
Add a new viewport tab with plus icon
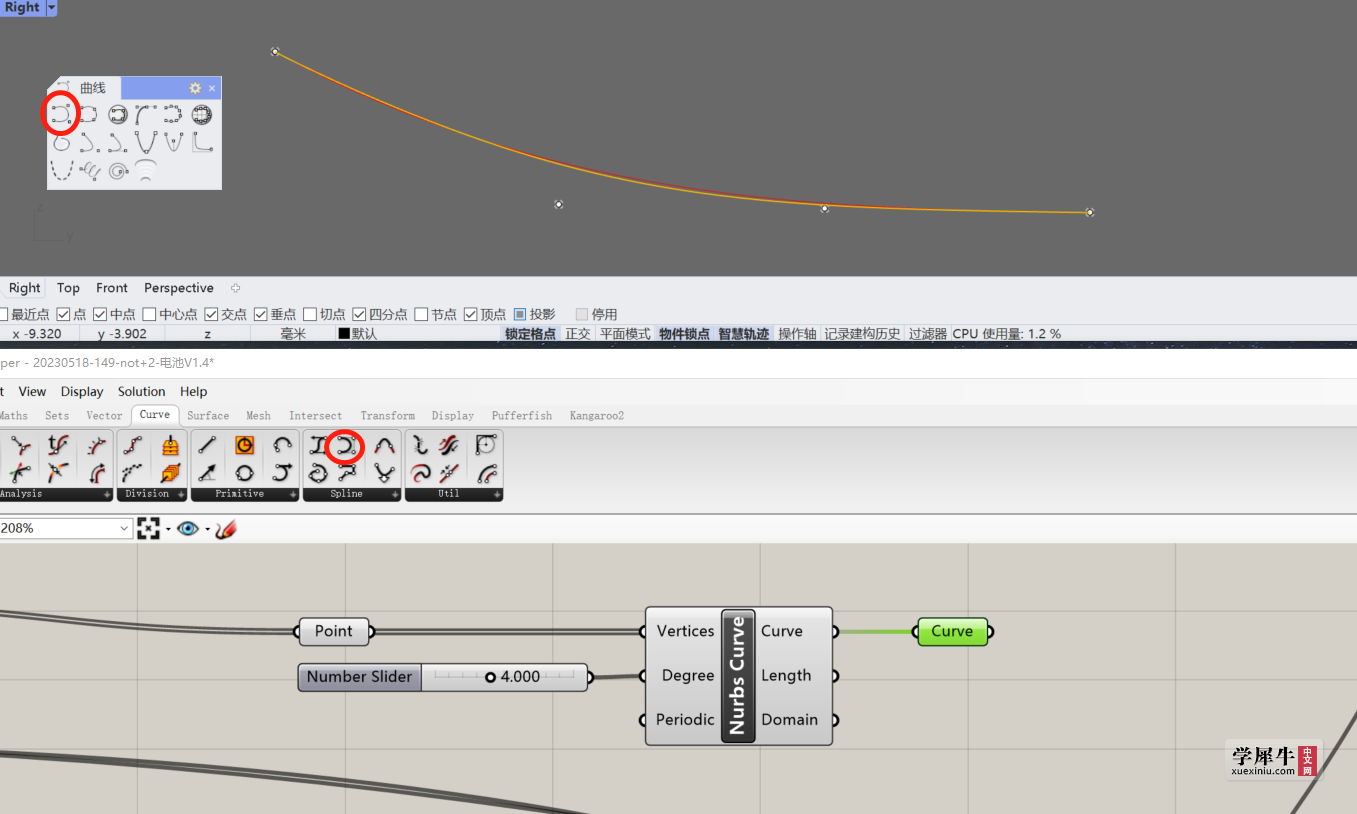pos(236,288)
